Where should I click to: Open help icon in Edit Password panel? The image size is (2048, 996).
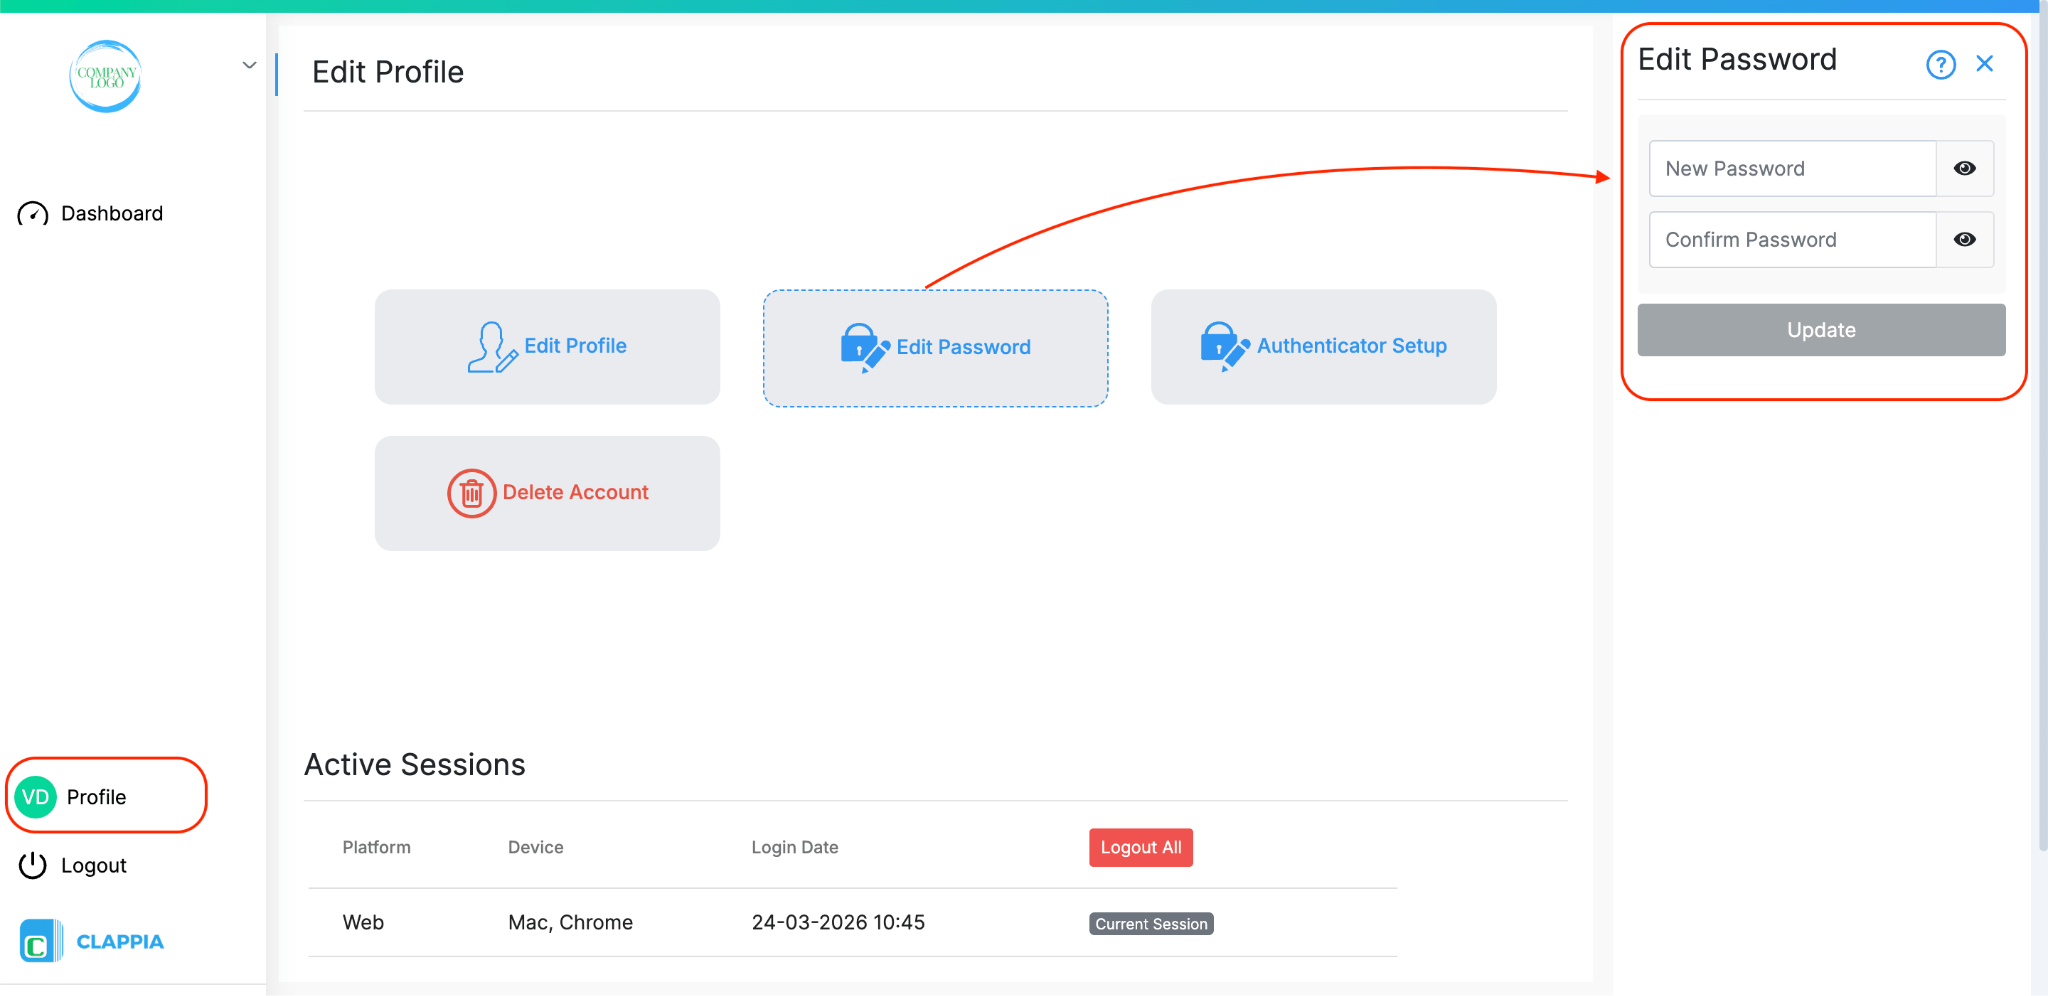1941,65
